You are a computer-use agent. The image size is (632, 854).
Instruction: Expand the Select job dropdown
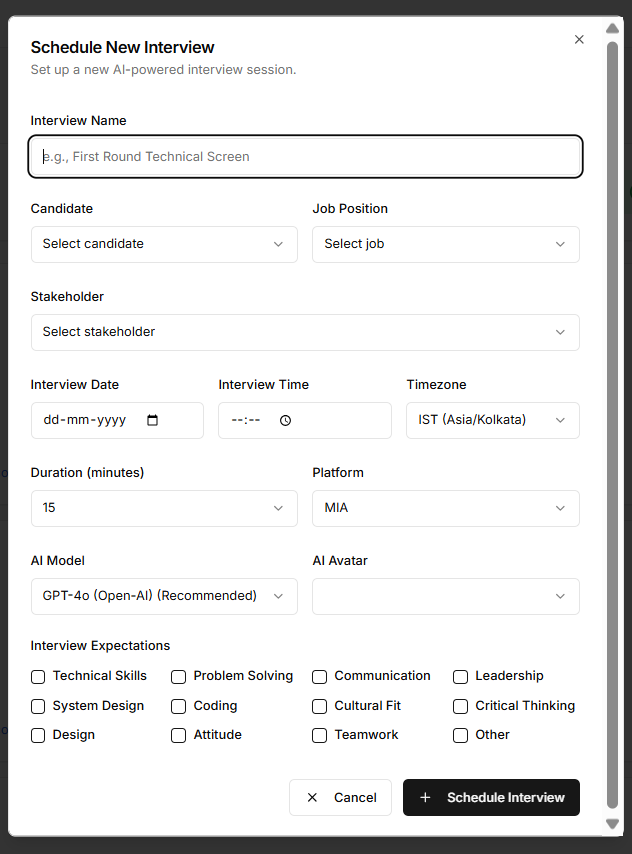[x=445, y=244]
